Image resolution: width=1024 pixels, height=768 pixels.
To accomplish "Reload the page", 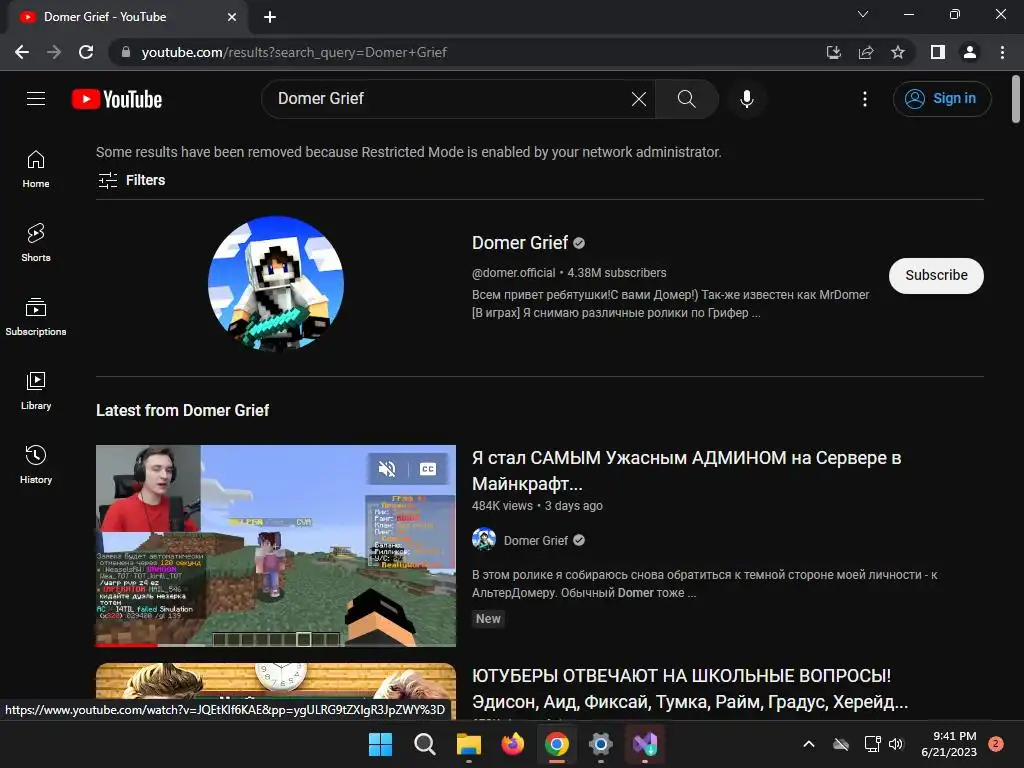I will [x=86, y=52].
